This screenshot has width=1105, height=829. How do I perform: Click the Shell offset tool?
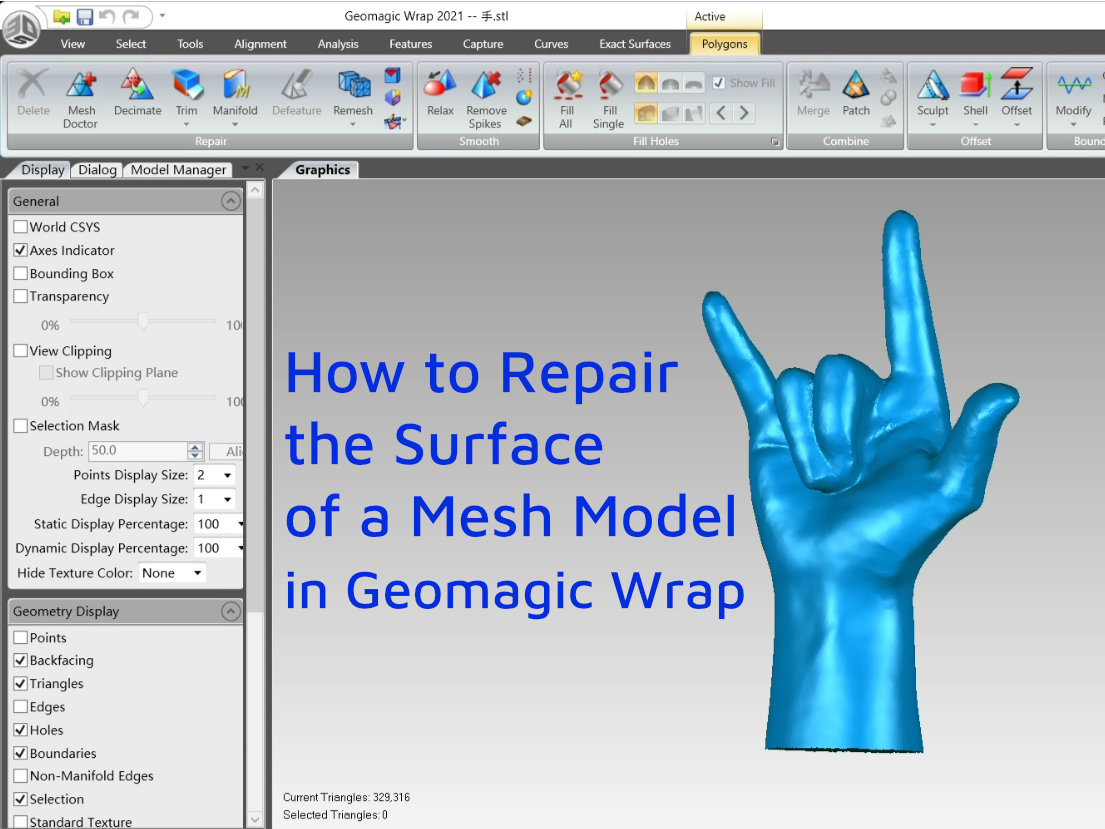[x=975, y=87]
